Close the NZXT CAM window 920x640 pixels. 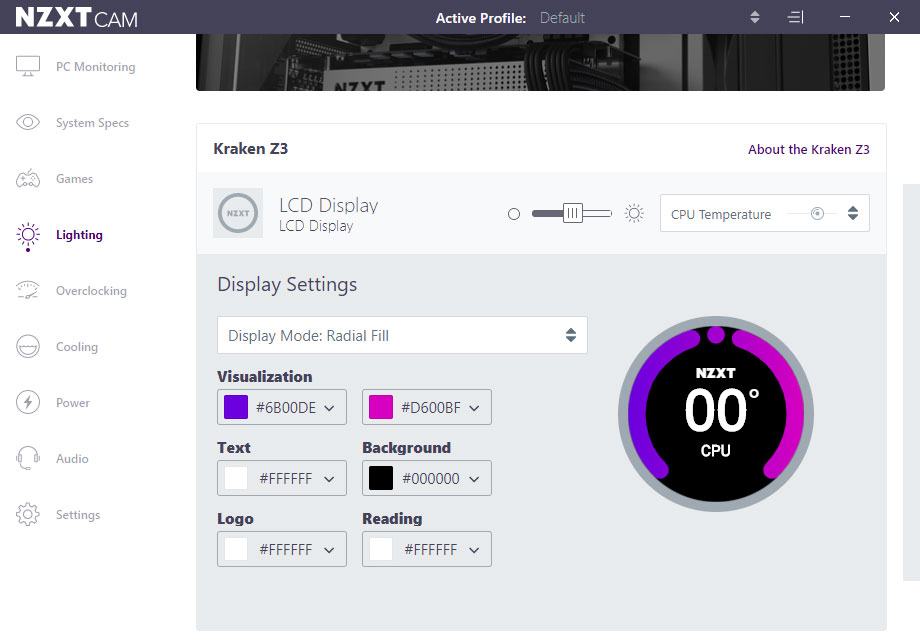pos(894,17)
